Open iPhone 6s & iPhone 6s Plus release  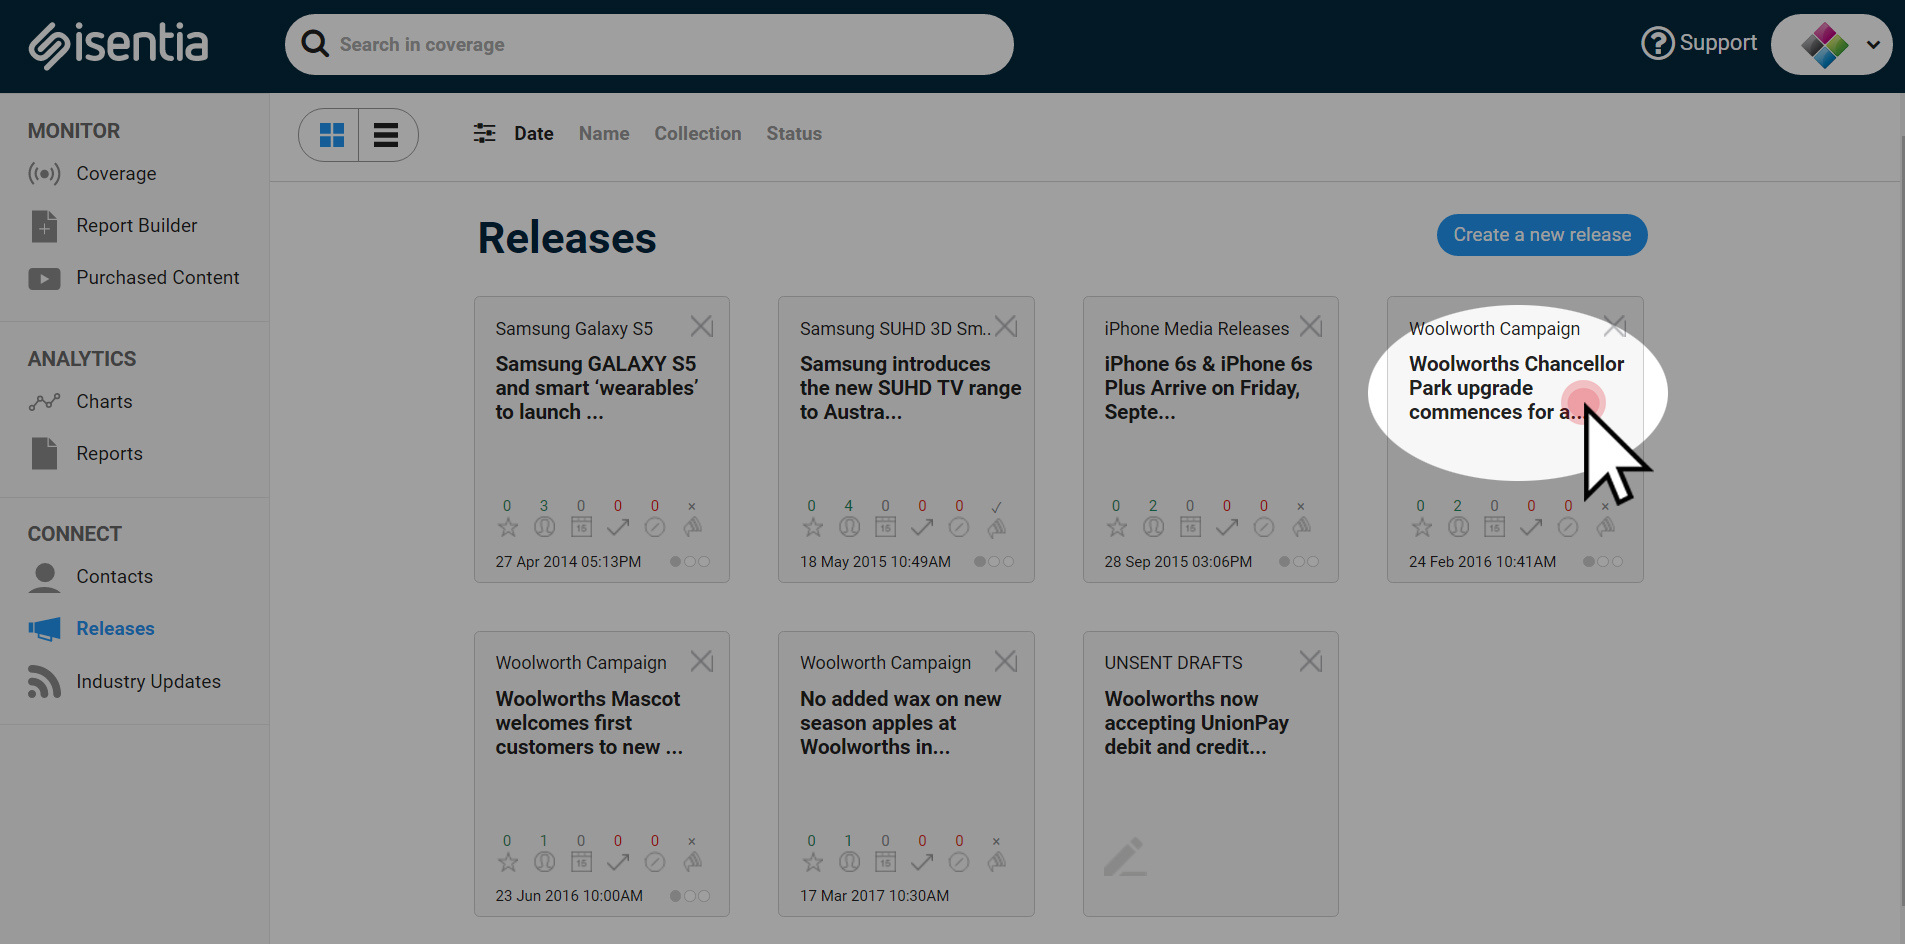[x=1208, y=388]
